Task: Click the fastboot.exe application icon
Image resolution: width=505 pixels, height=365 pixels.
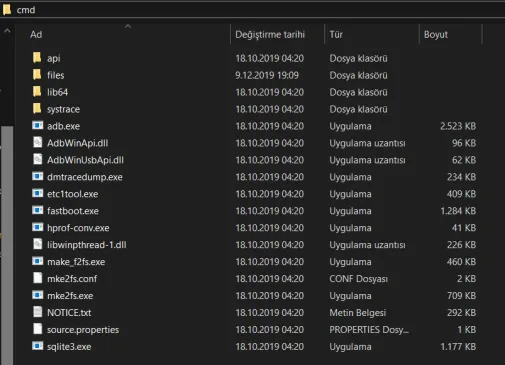Action: coord(37,210)
